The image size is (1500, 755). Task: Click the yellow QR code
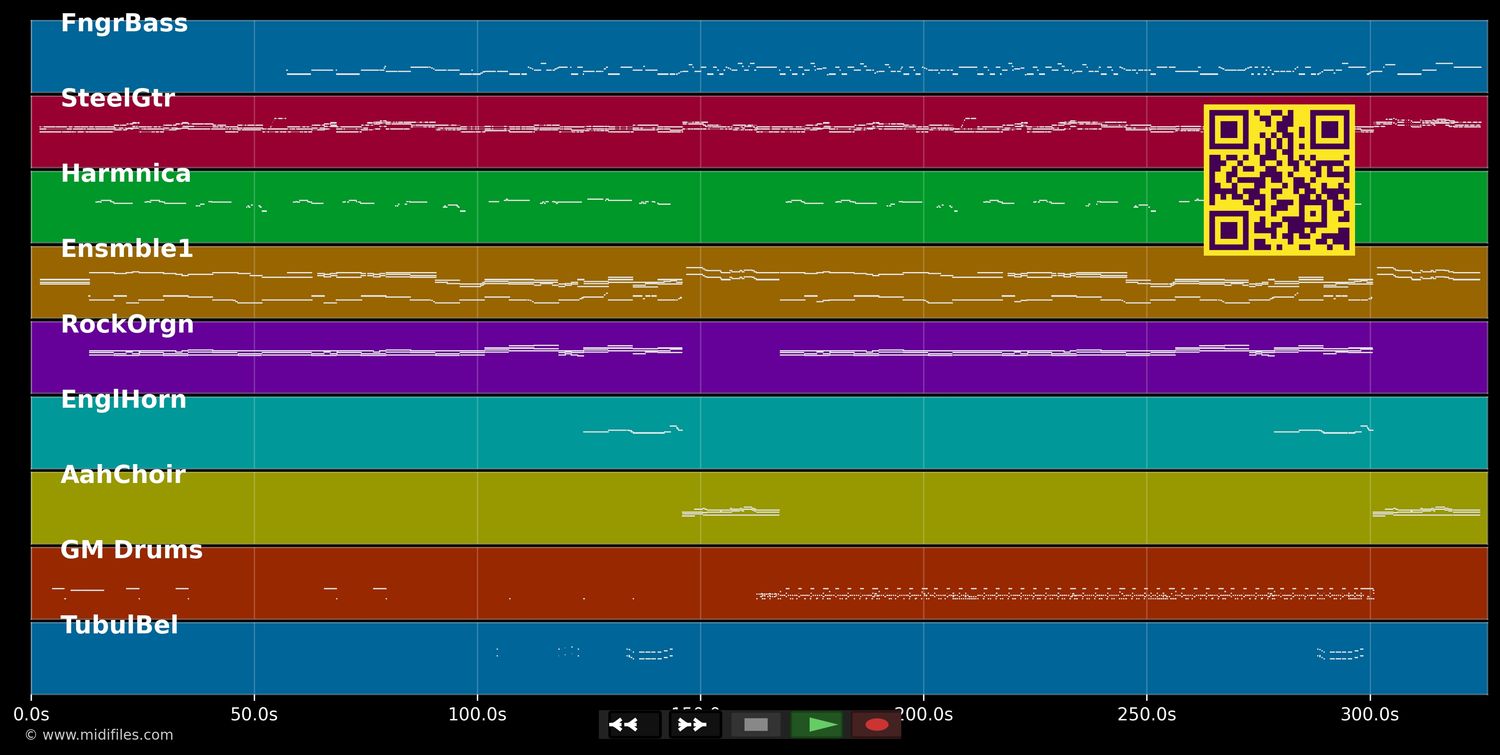[x=1279, y=180]
